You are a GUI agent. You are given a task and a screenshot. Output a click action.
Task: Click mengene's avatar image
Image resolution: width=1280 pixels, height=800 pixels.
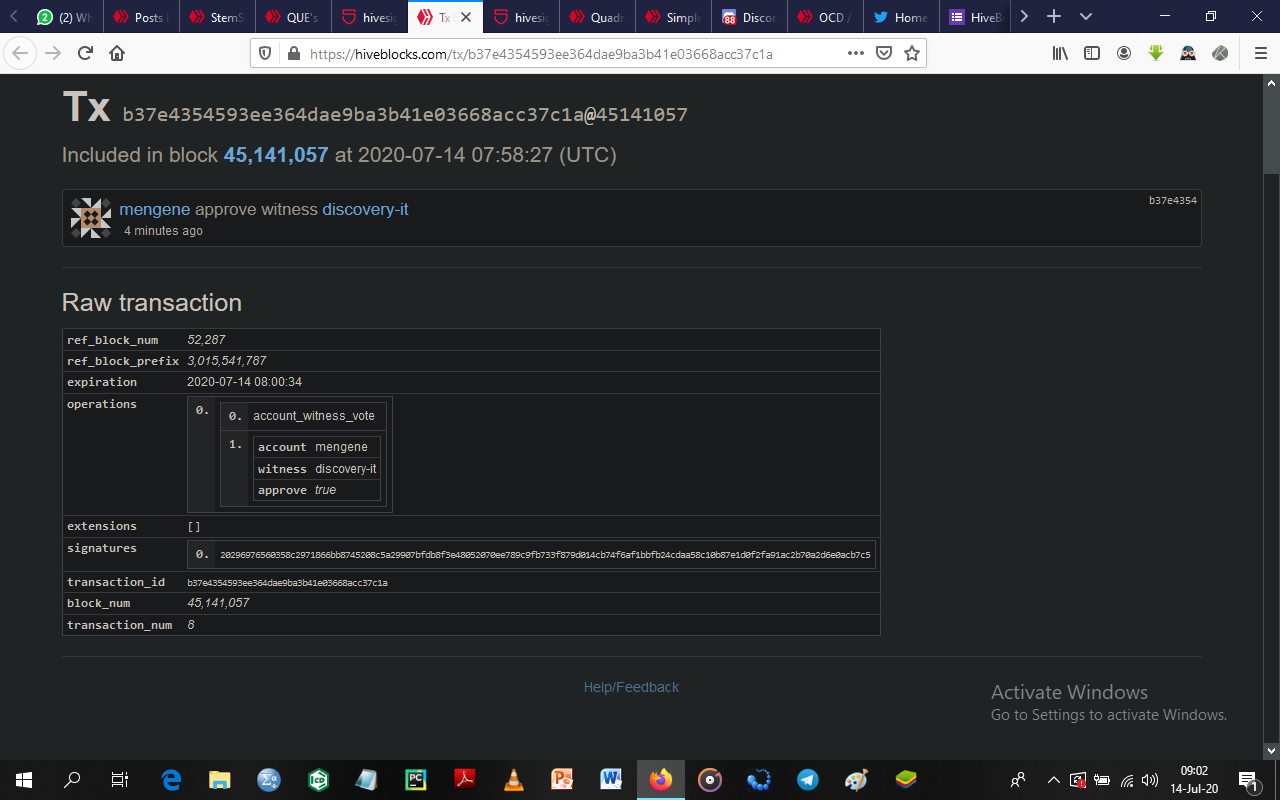click(91, 218)
